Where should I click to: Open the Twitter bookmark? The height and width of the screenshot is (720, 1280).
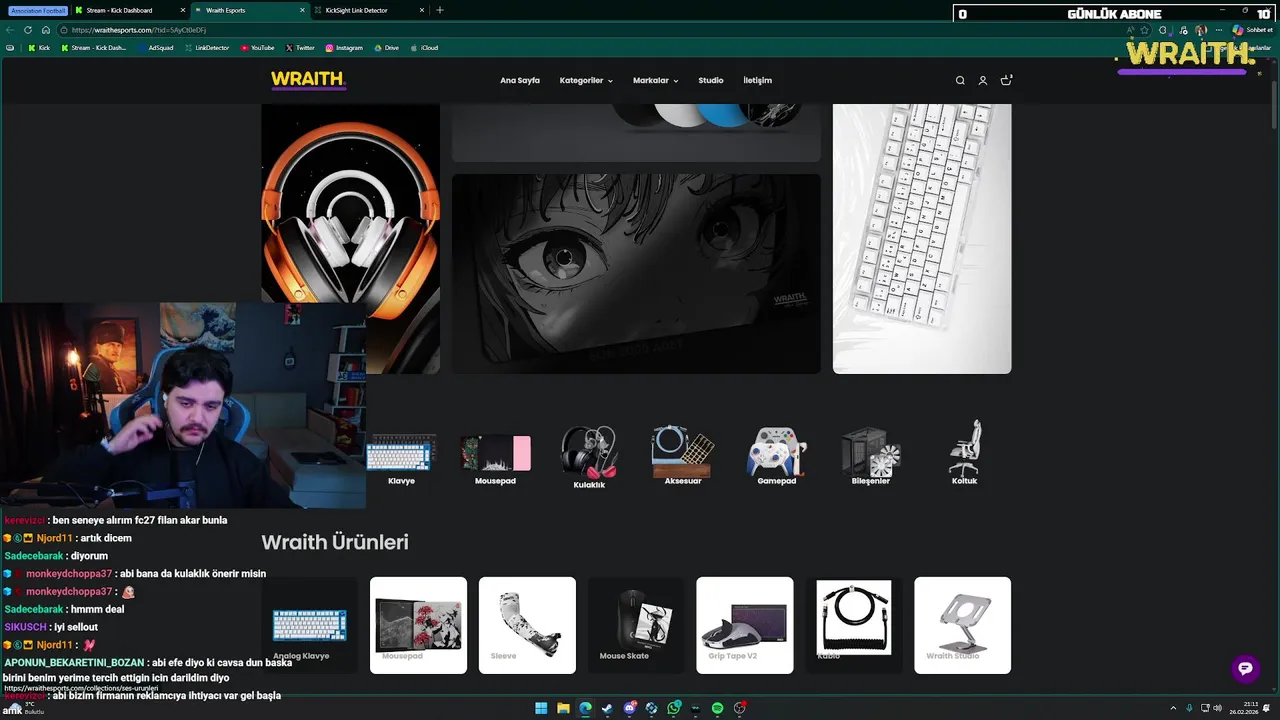tap(300, 48)
